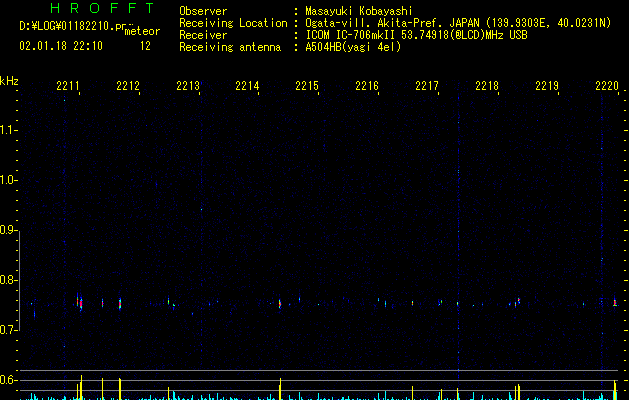Click the 2211 time marker
The width and height of the screenshot is (629, 400).
pos(68,85)
